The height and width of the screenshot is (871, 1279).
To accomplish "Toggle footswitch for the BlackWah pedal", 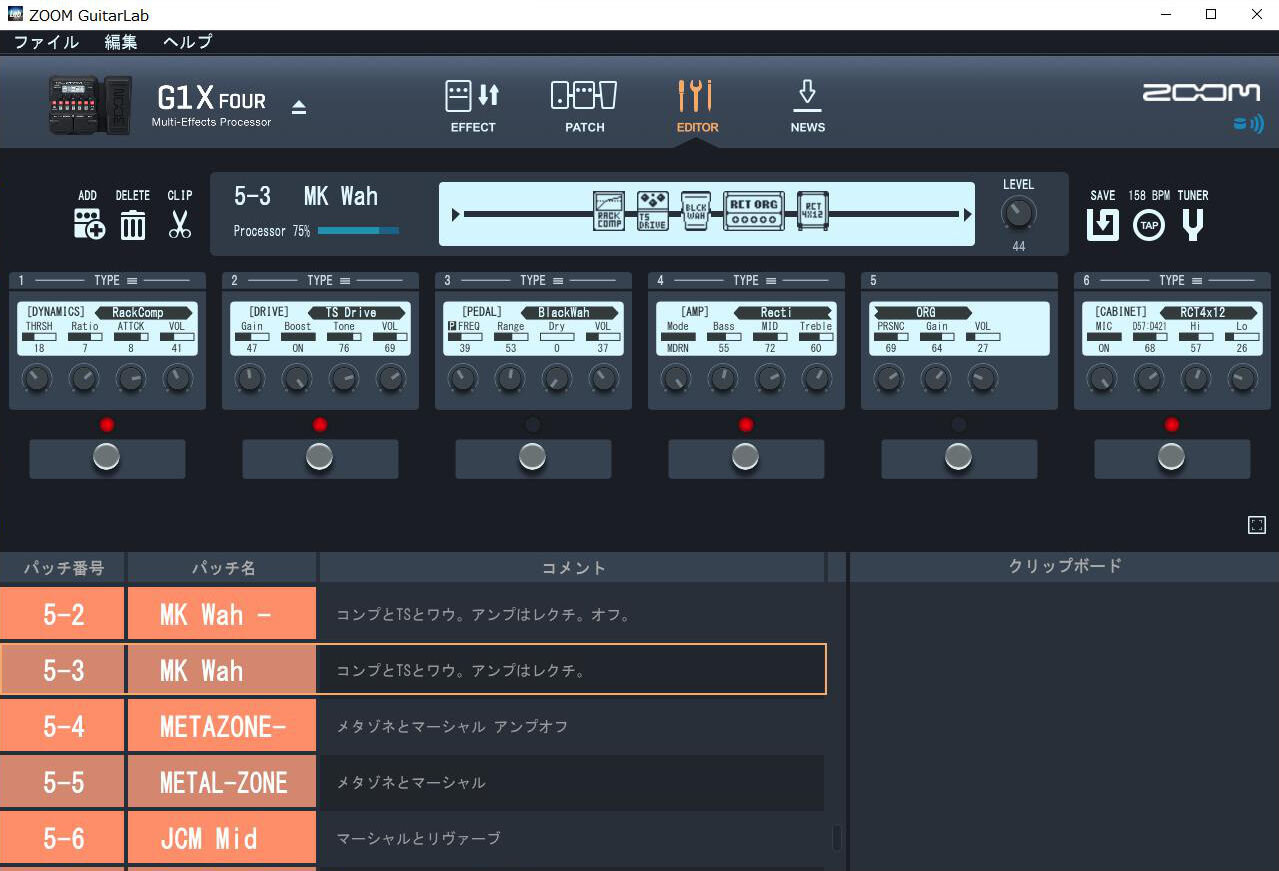I will tap(532, 457).
